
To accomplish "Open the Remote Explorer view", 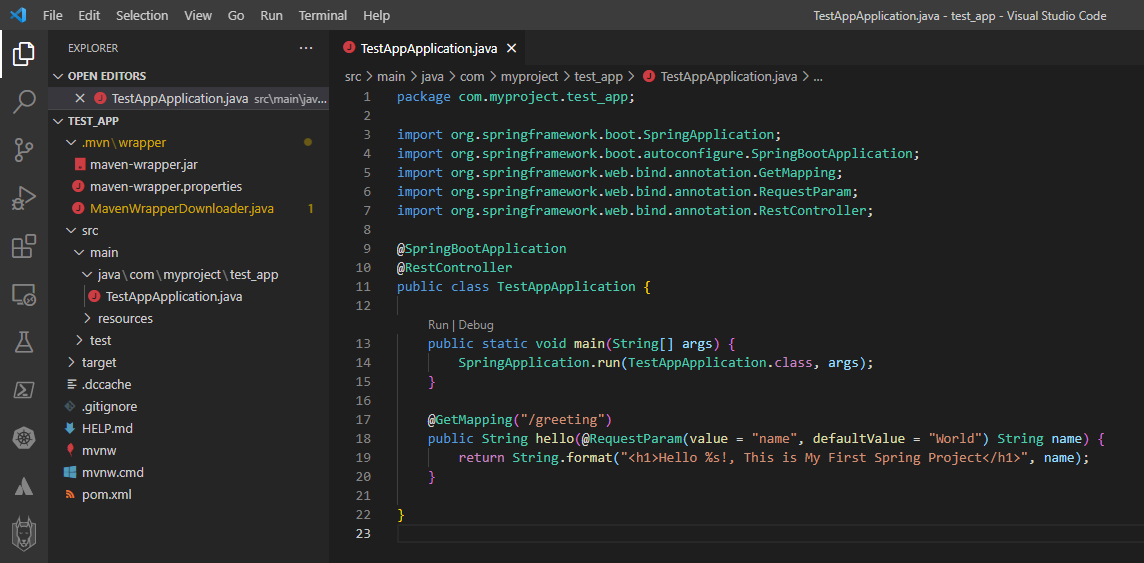I will pyautogui.click(x=23, y=295).
